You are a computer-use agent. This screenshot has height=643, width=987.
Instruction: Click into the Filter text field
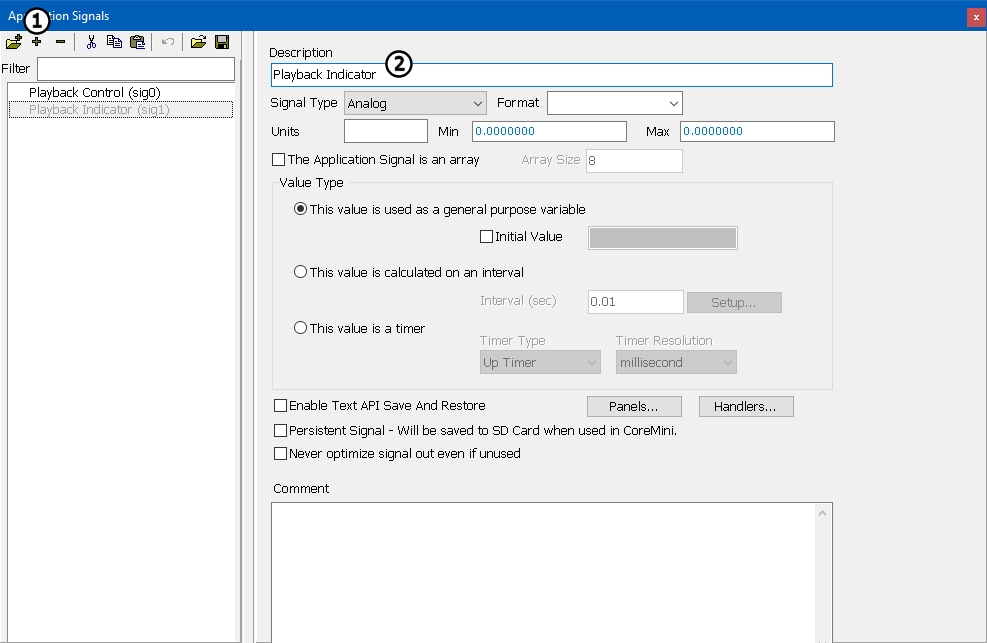135,69
